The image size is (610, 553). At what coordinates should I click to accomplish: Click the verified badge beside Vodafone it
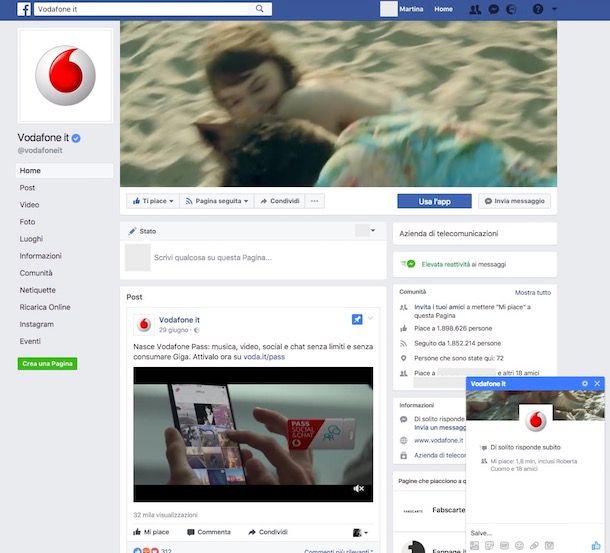(x=76, y=138)
